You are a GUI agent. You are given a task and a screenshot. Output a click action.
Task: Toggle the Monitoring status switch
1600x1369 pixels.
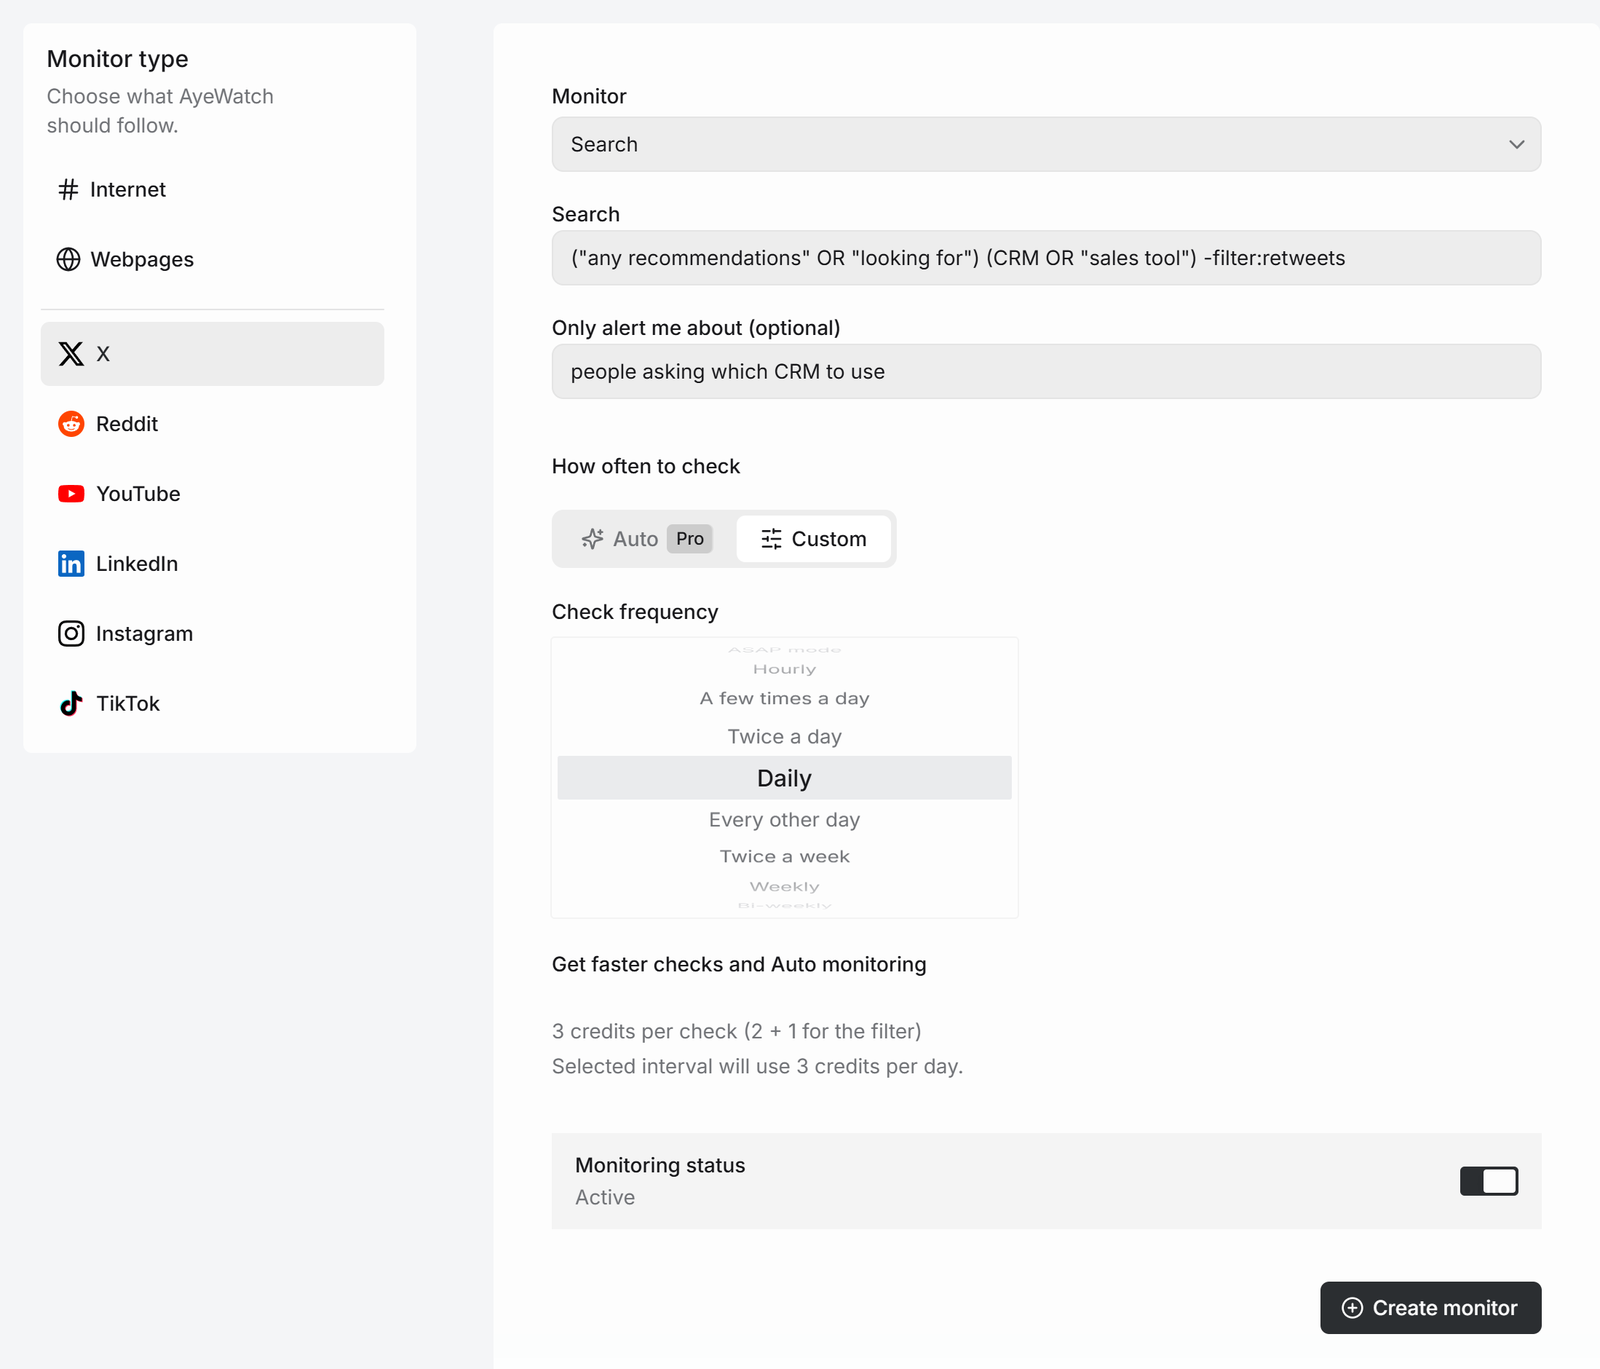point(1489,1181)
